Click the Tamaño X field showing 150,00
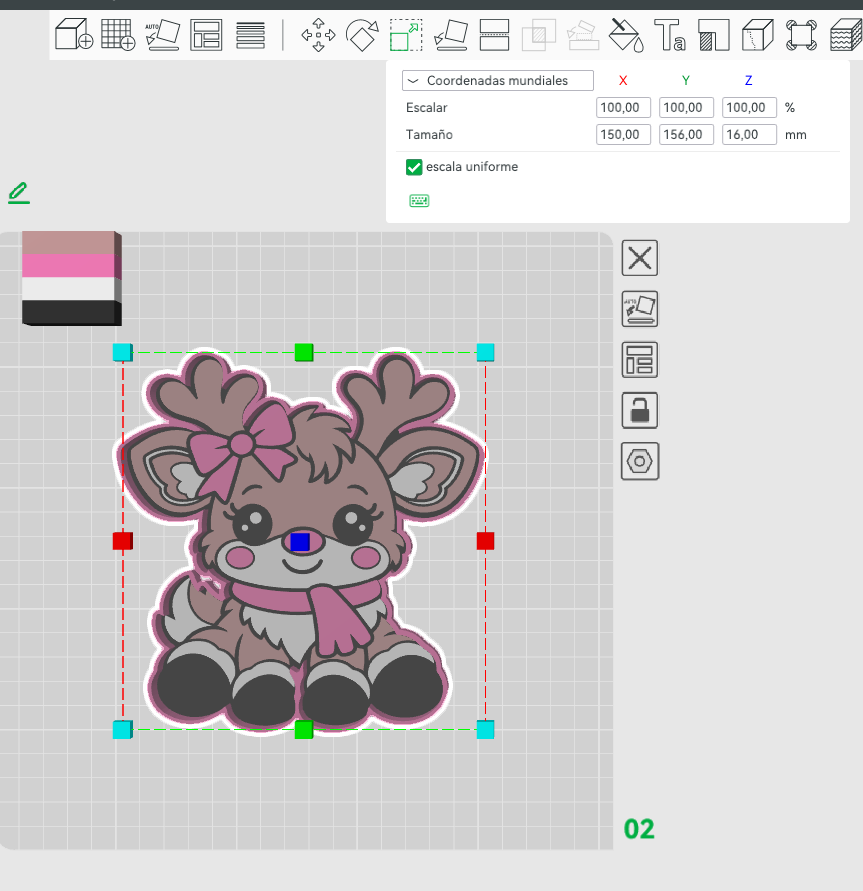Image resolution: width=863 pixels, height=891 pixels. coord(623,135)
